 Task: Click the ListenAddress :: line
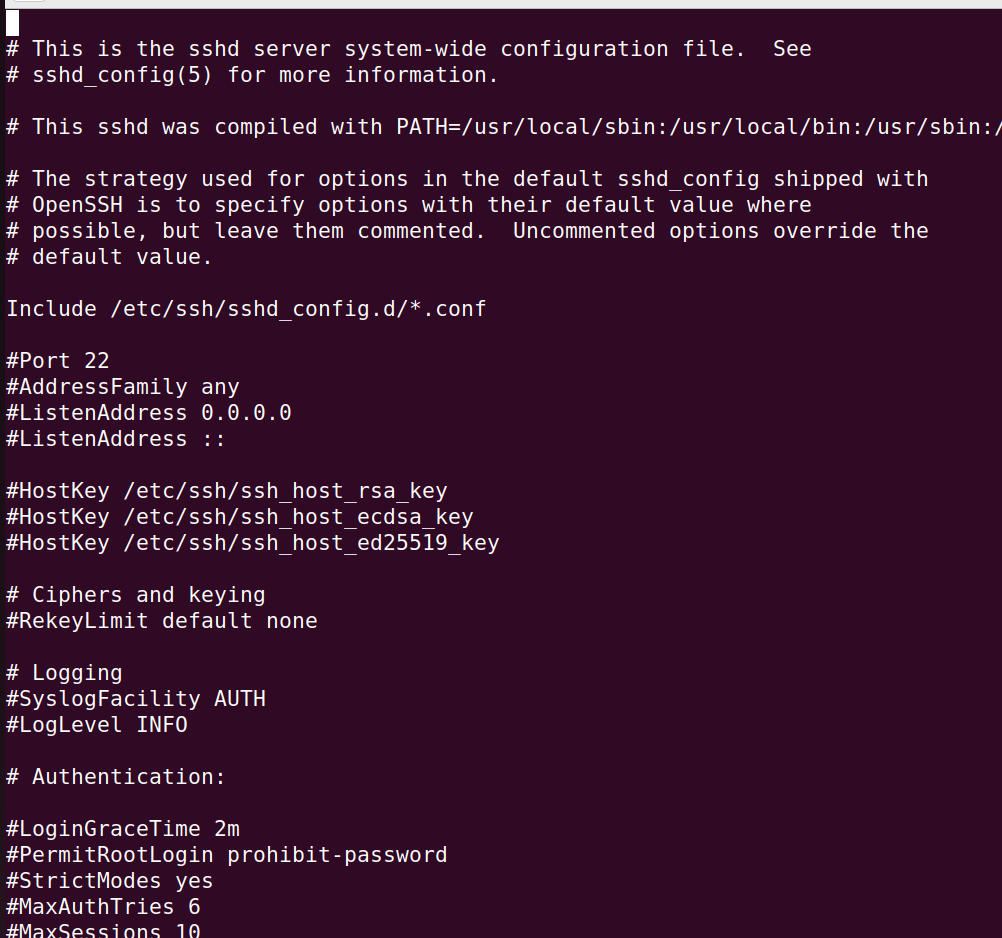(x=116, y=439)
